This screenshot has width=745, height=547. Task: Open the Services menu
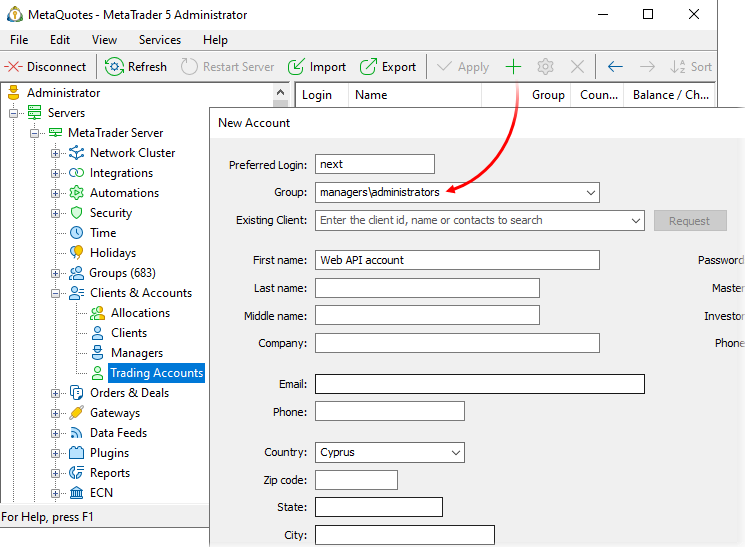[x=160, y=40]
